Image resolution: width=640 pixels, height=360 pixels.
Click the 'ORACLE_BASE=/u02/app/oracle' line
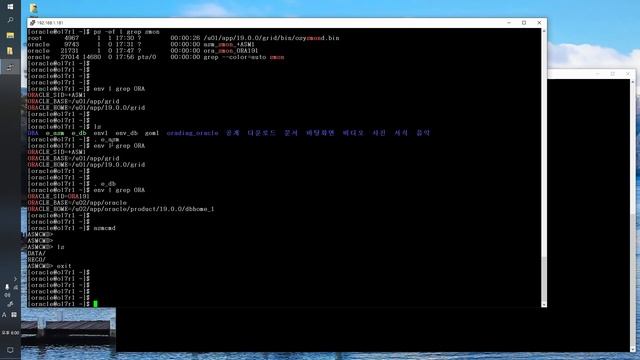[x=77, y=203]
